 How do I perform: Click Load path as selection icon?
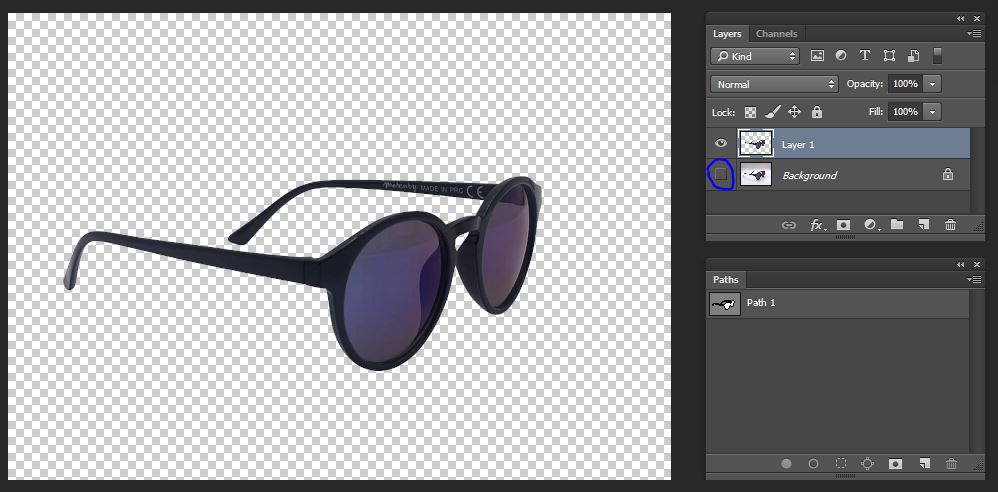(x=841, y=464)
